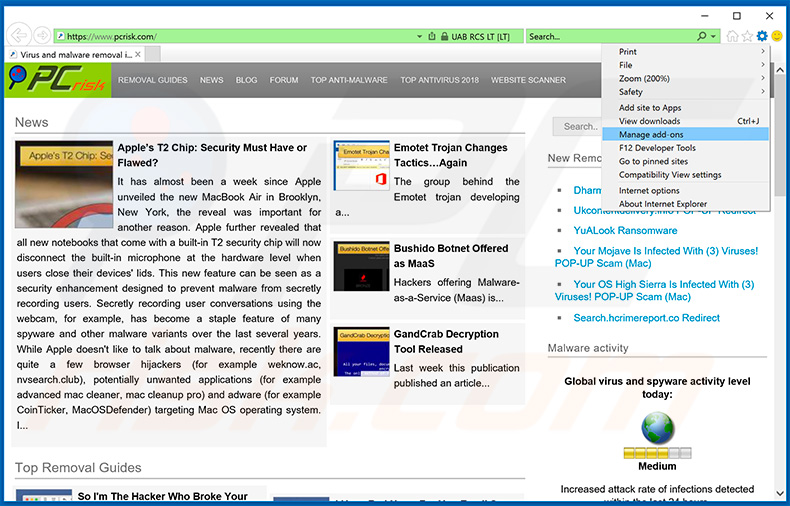
Task: Open GandCrab Decryption Tool Released article
Action: tap(446, 342)
